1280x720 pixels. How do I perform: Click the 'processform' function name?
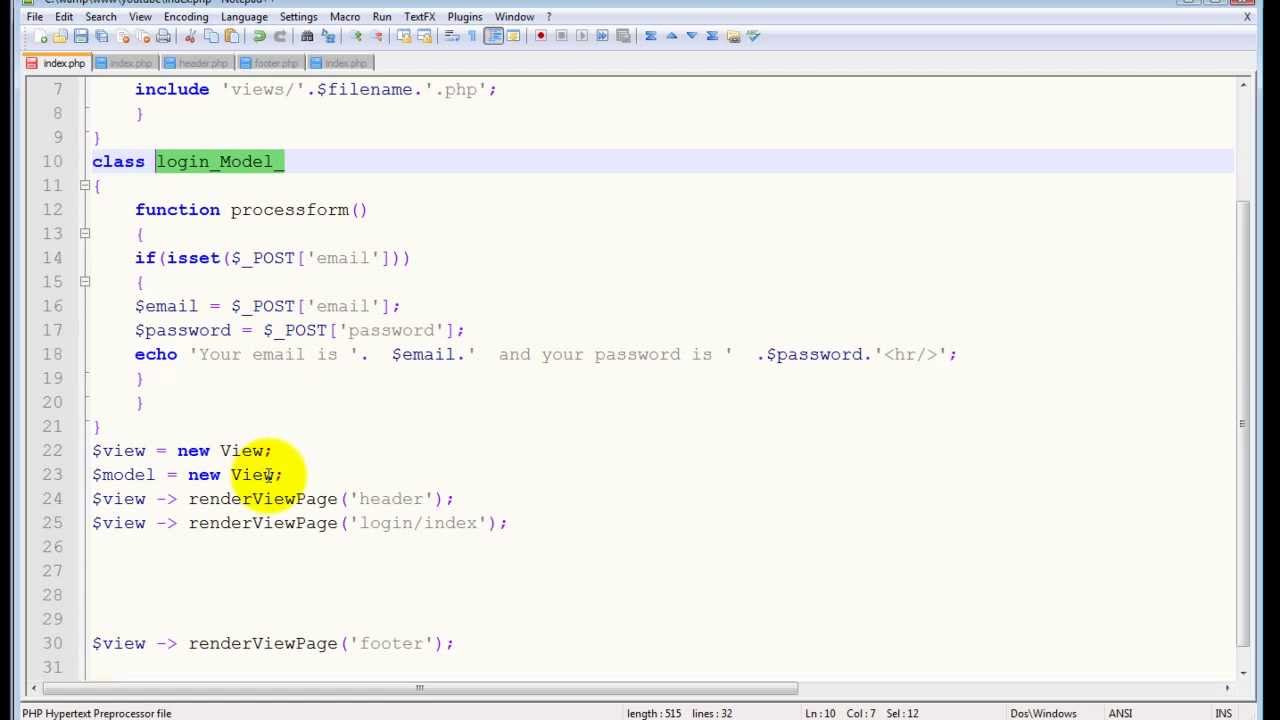coord(289,210)
